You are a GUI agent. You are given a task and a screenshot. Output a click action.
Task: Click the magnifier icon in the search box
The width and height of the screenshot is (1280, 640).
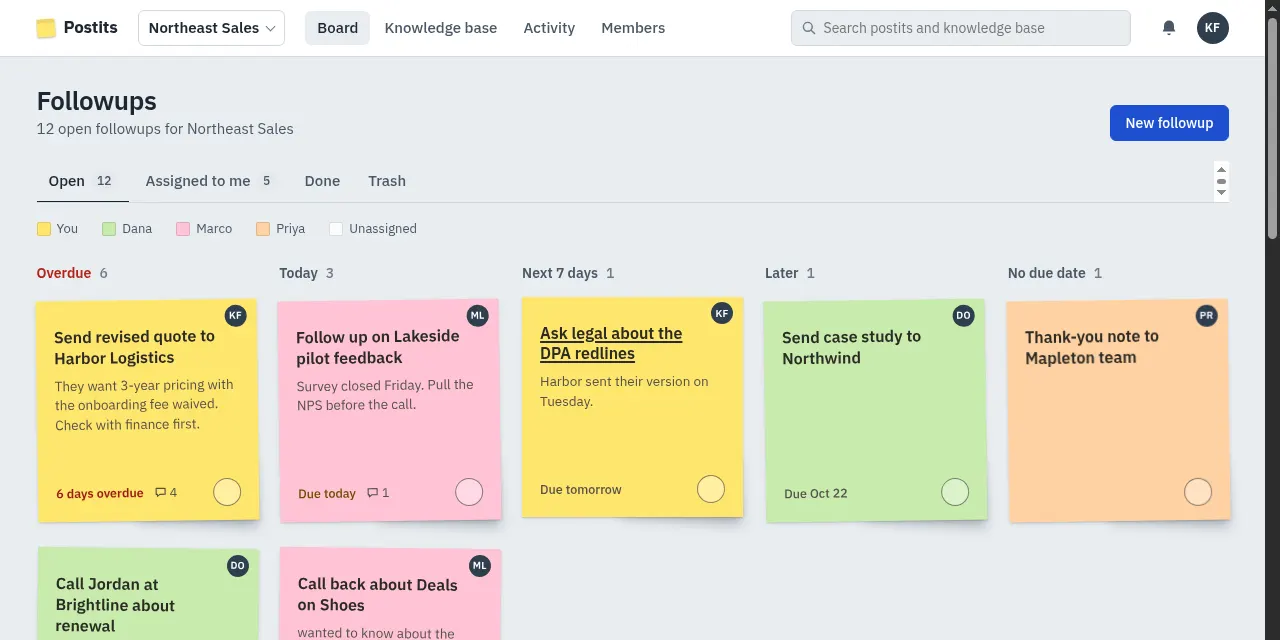point(808,28)
